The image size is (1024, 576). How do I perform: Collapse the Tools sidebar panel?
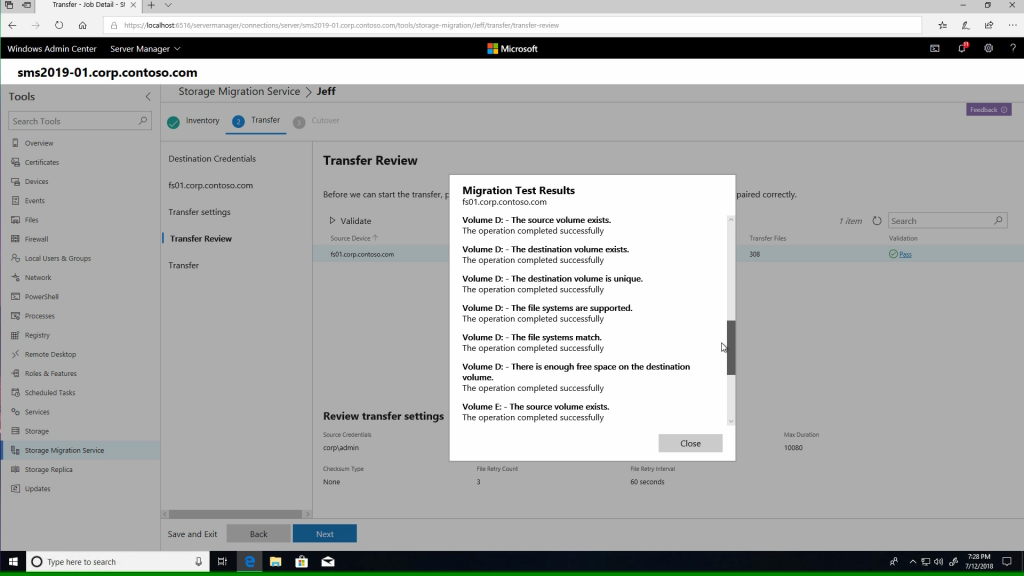[x=148, y=97]
